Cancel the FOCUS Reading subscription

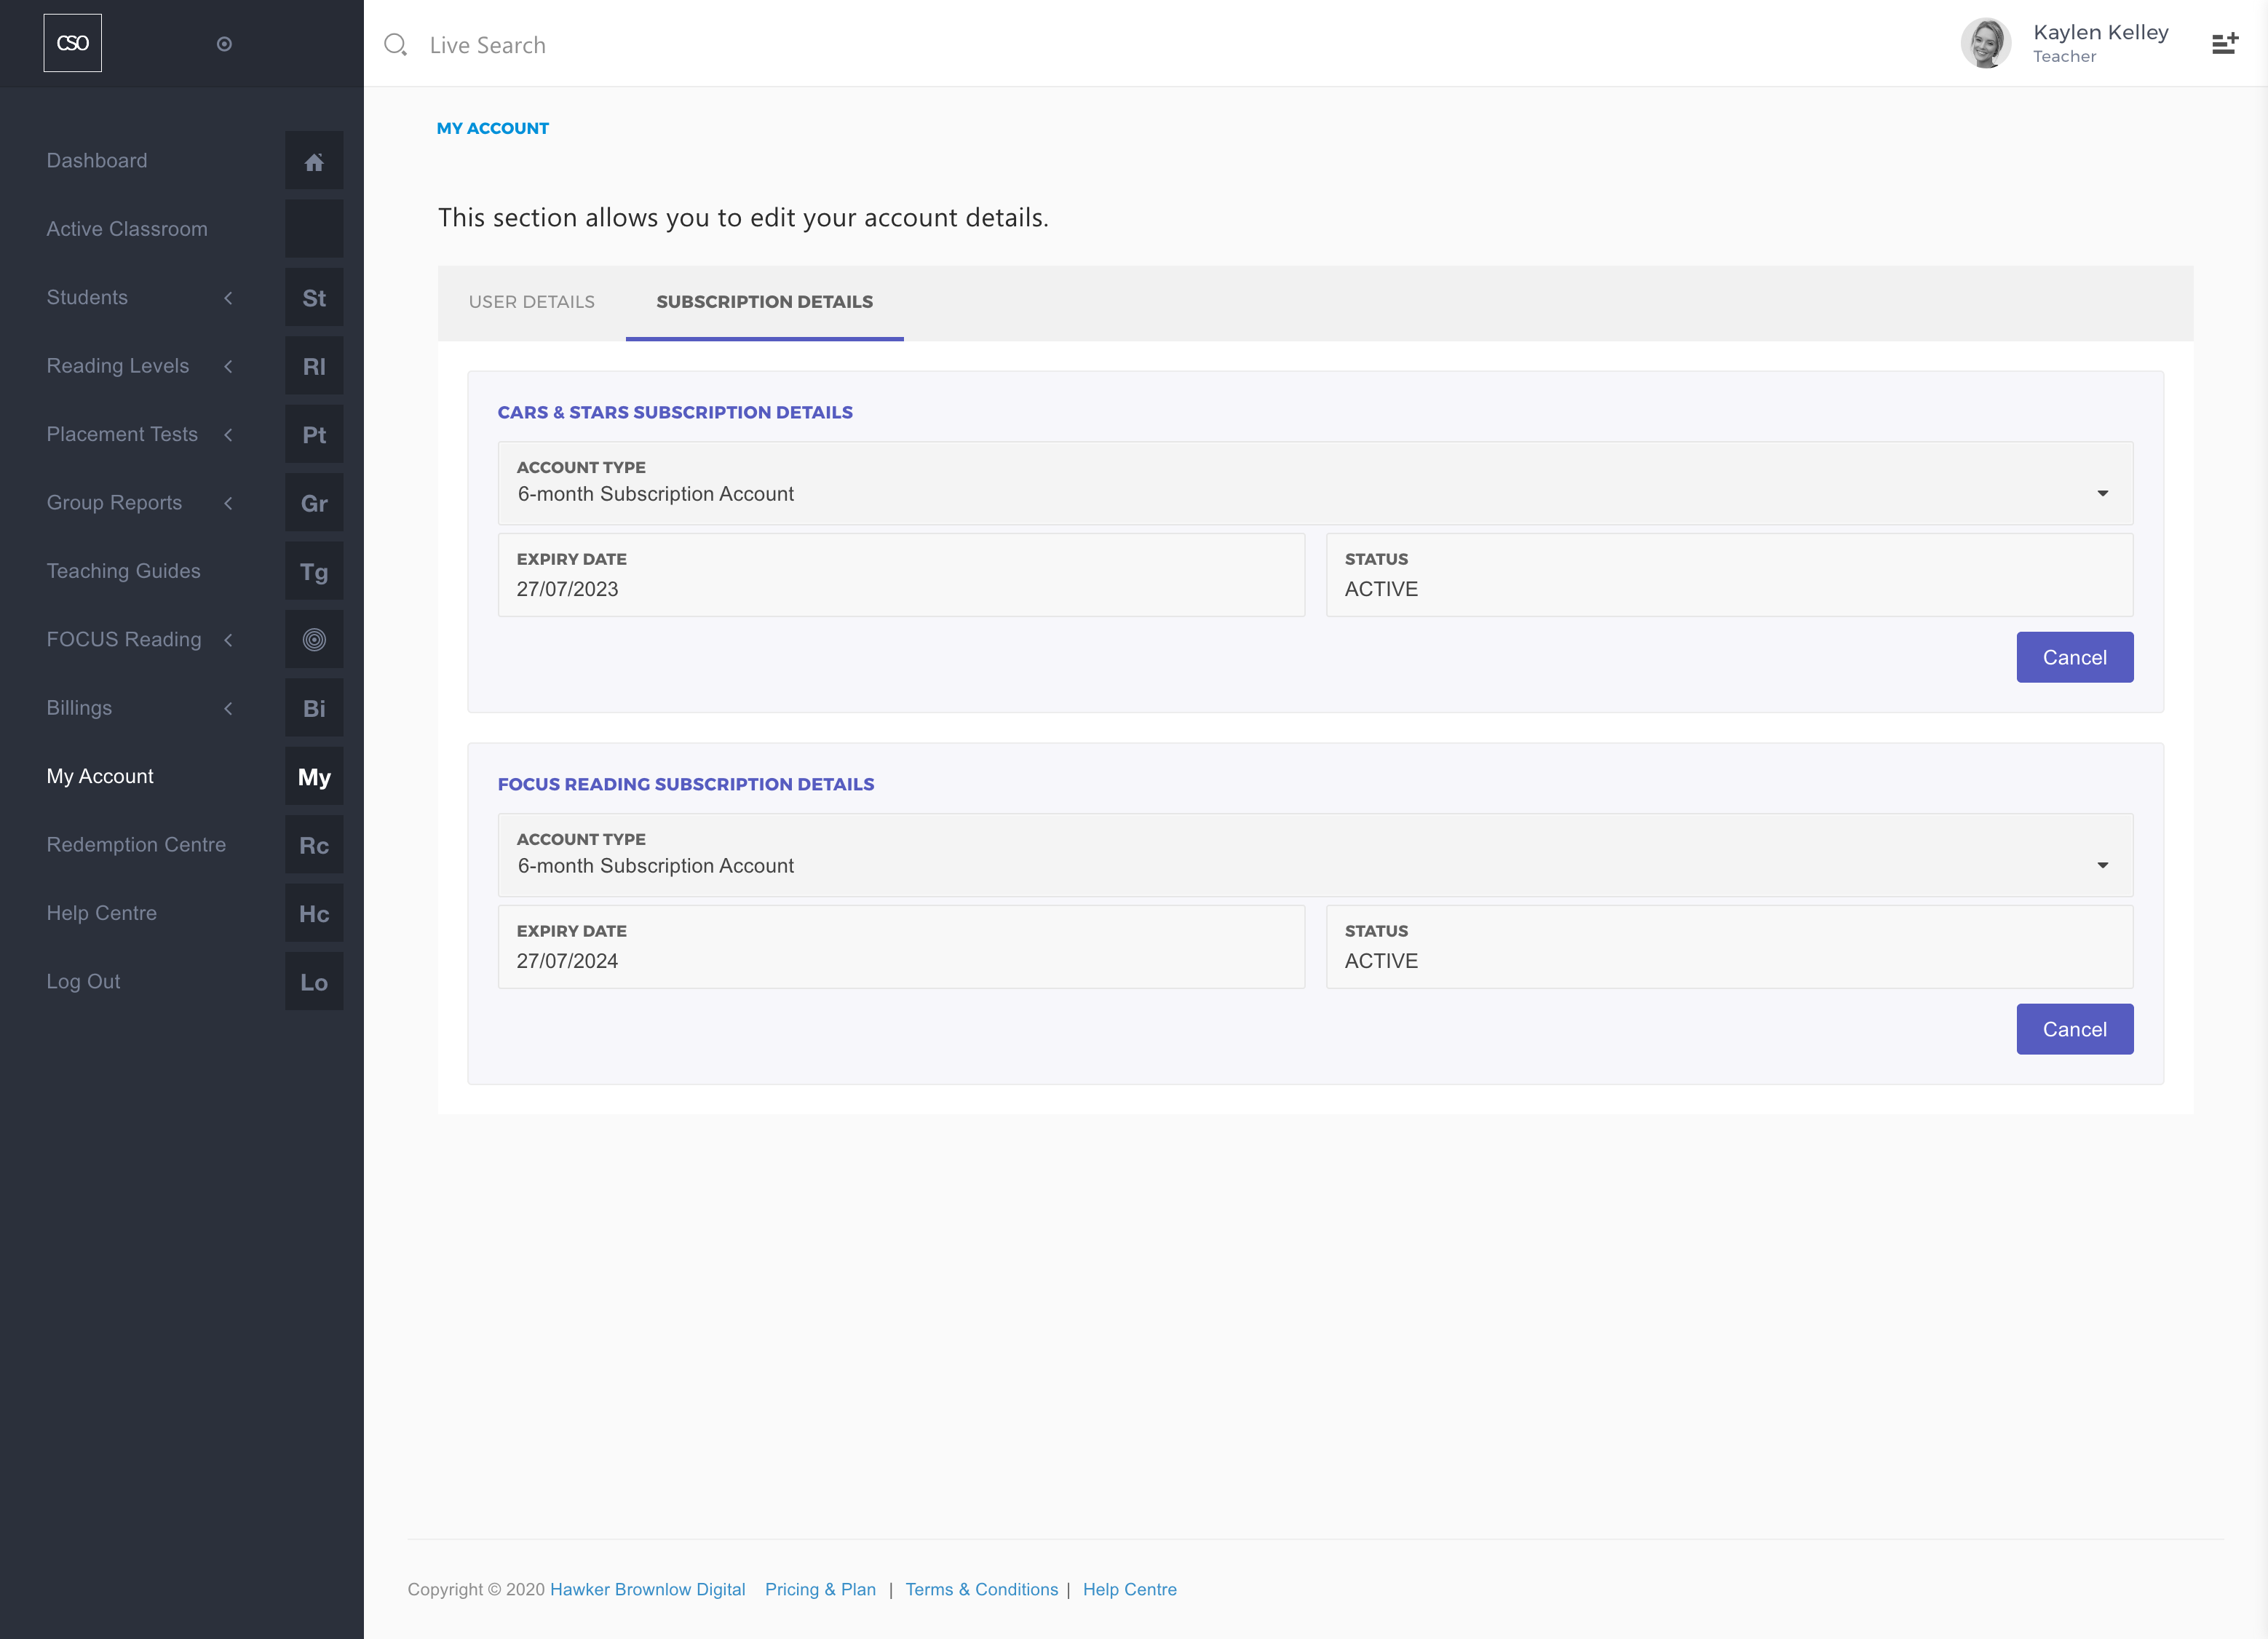point(2074,1029)
